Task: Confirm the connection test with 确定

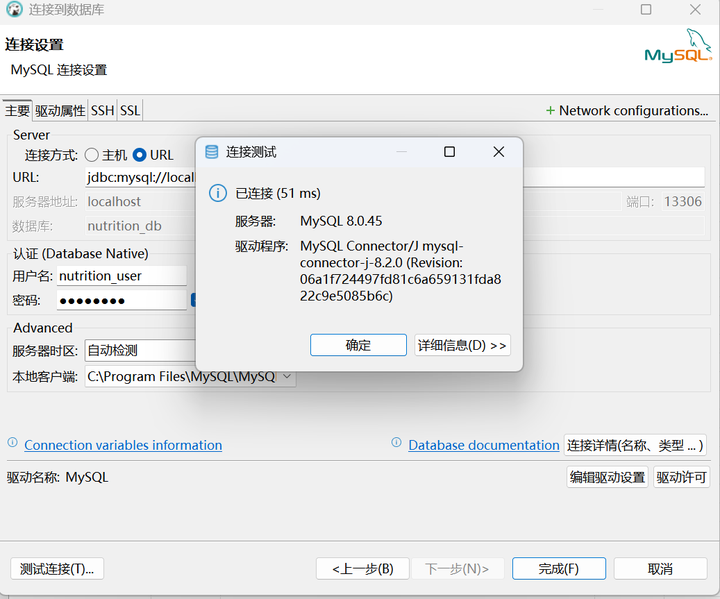Action: (358, 345)
